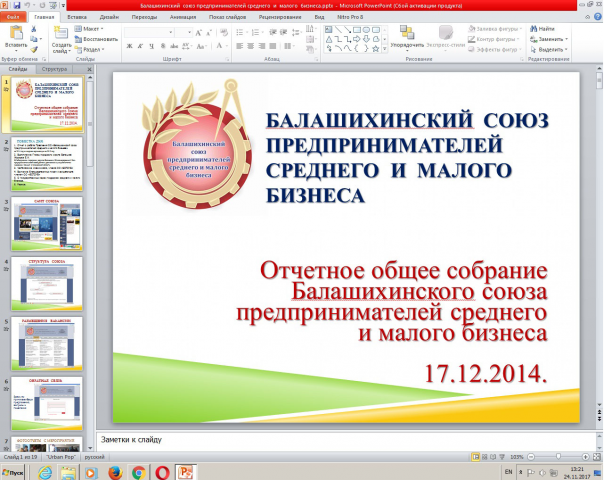Image resolution: width=604 pixels, height=480 pixels.
Task: Pick the triangle shape from gallery
Action: 329,39
